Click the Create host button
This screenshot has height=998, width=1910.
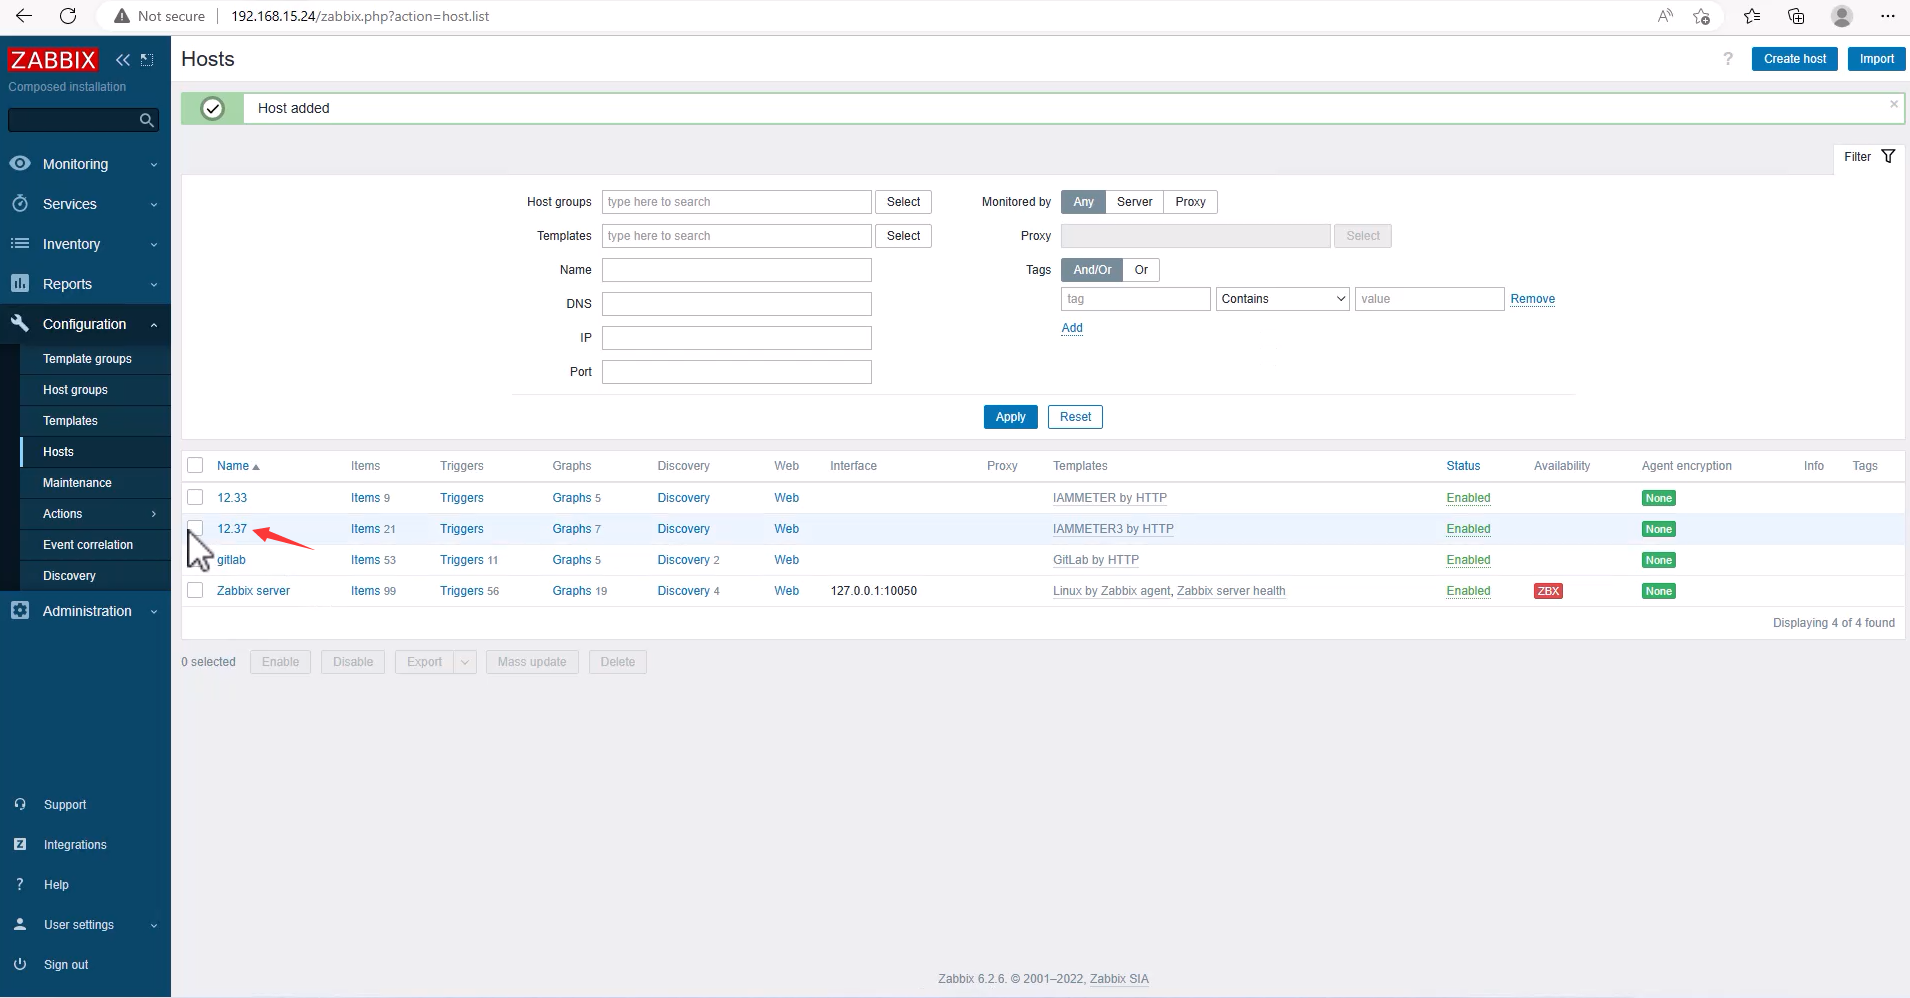tap(1794, 59)
